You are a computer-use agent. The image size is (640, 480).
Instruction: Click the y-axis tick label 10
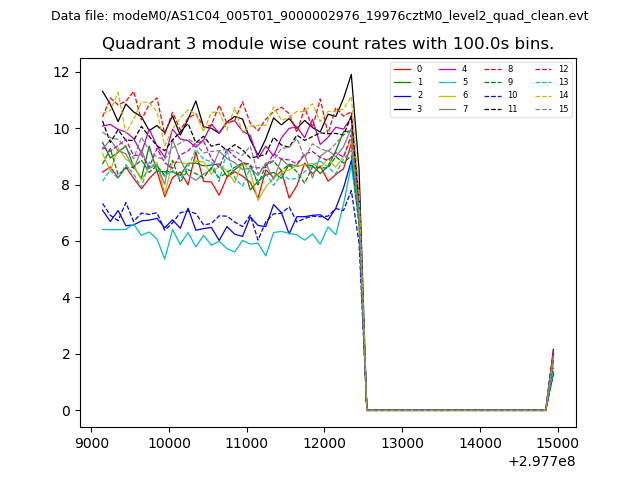(62, 129)
